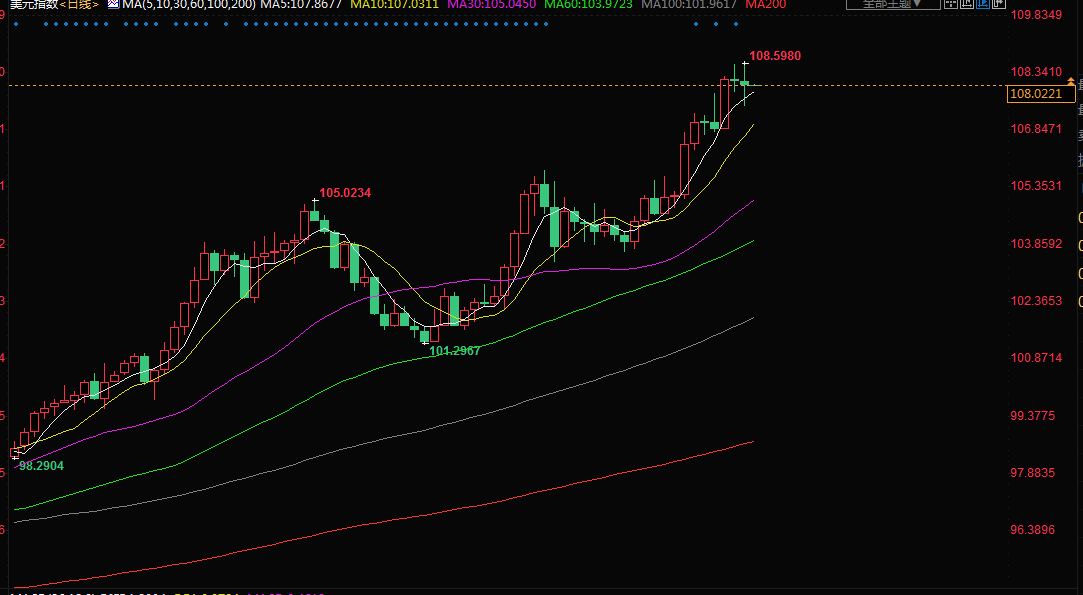Click the 105.0234 peak price label

[x=345, y=193]
